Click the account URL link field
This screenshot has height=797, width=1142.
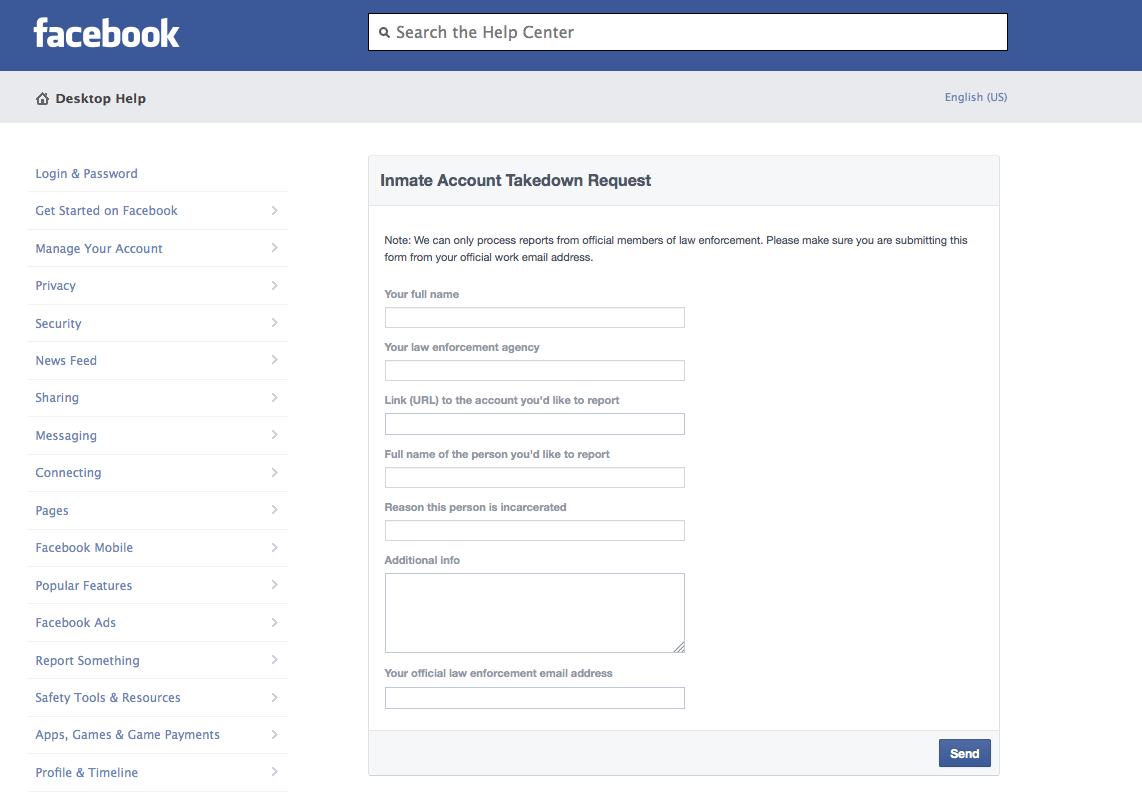[x=534, y=424]
